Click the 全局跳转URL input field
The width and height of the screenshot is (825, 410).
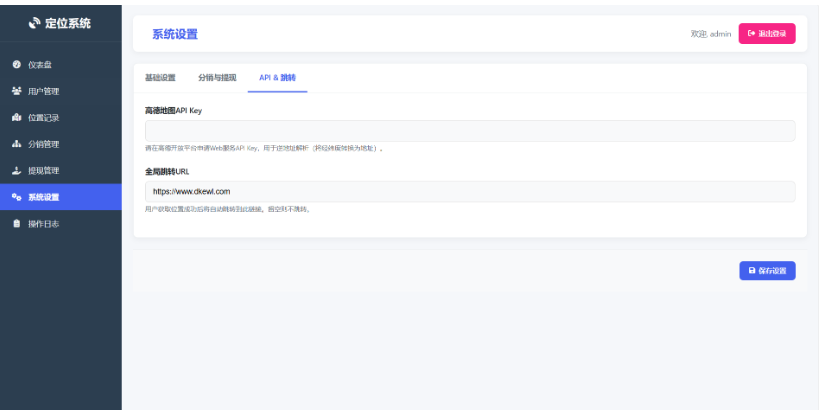tap(470, 192)
